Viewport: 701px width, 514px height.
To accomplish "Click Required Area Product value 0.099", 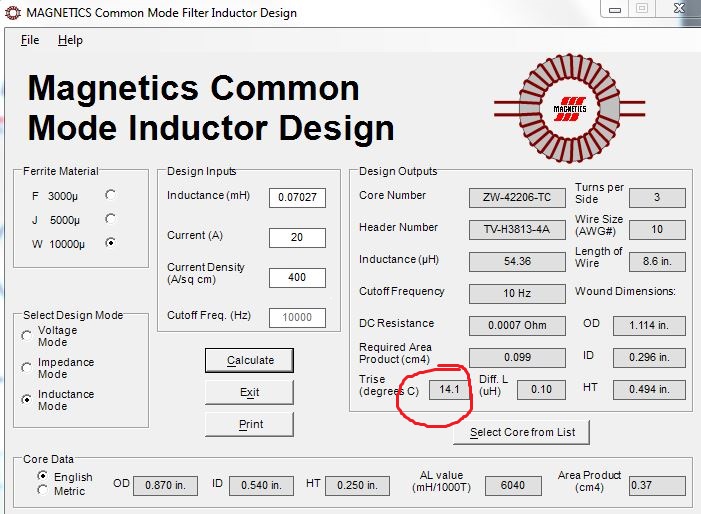I will pos(517,358).
